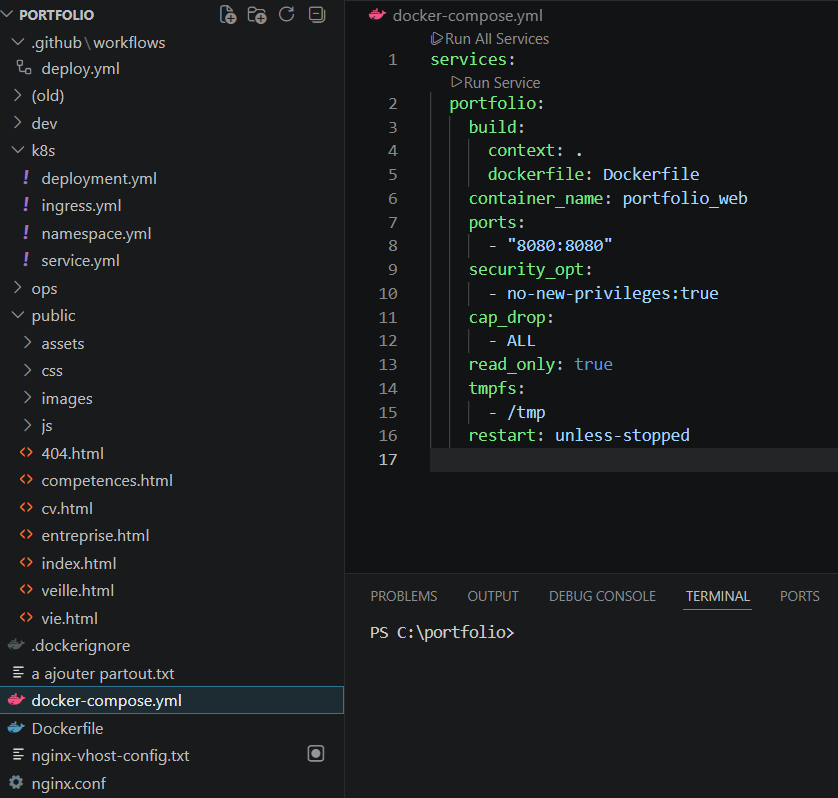Screen dimensions: 838x798
Task: Expand the assets folder
Action: click(28, 343)
